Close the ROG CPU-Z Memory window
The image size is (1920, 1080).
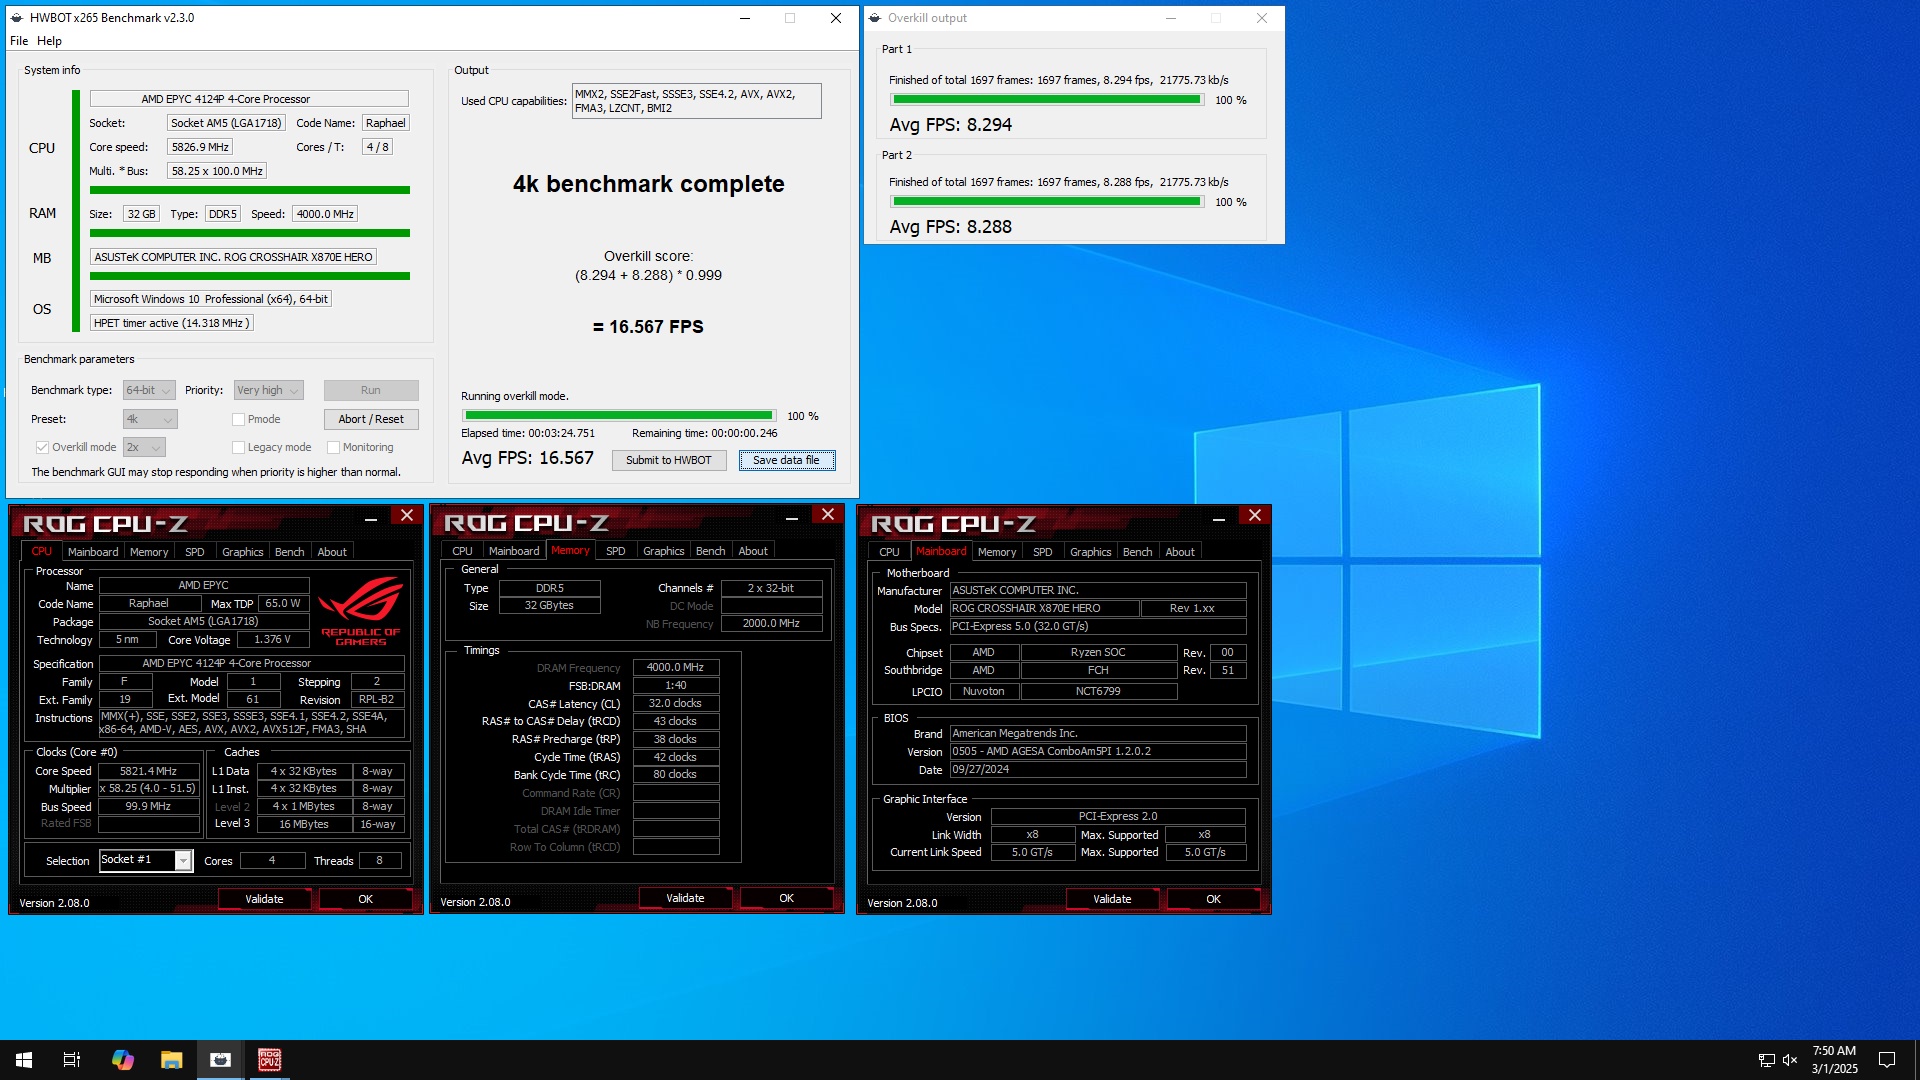[828, 515]
